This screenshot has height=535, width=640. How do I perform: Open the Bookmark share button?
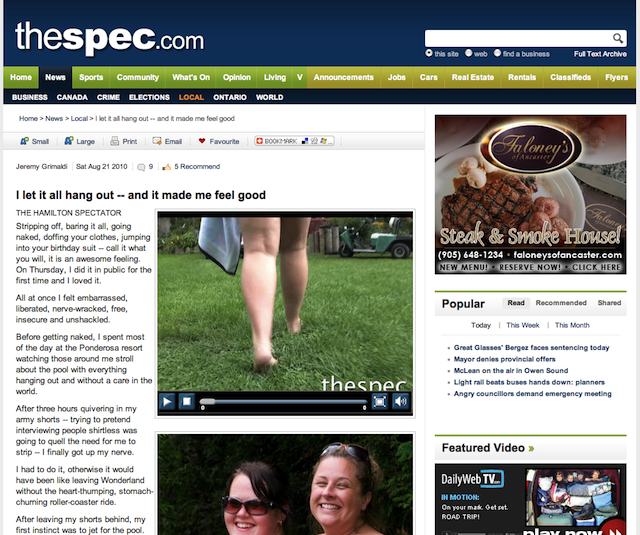pos(294,141)
